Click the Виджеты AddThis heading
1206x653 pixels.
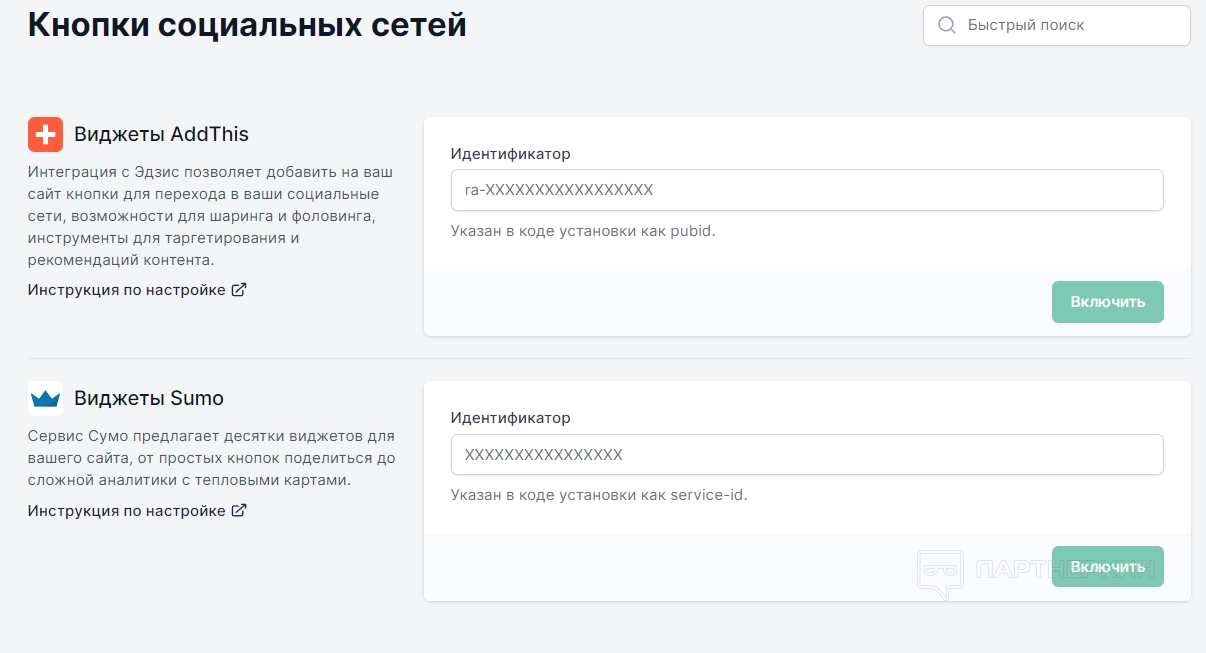coord(161,134)
